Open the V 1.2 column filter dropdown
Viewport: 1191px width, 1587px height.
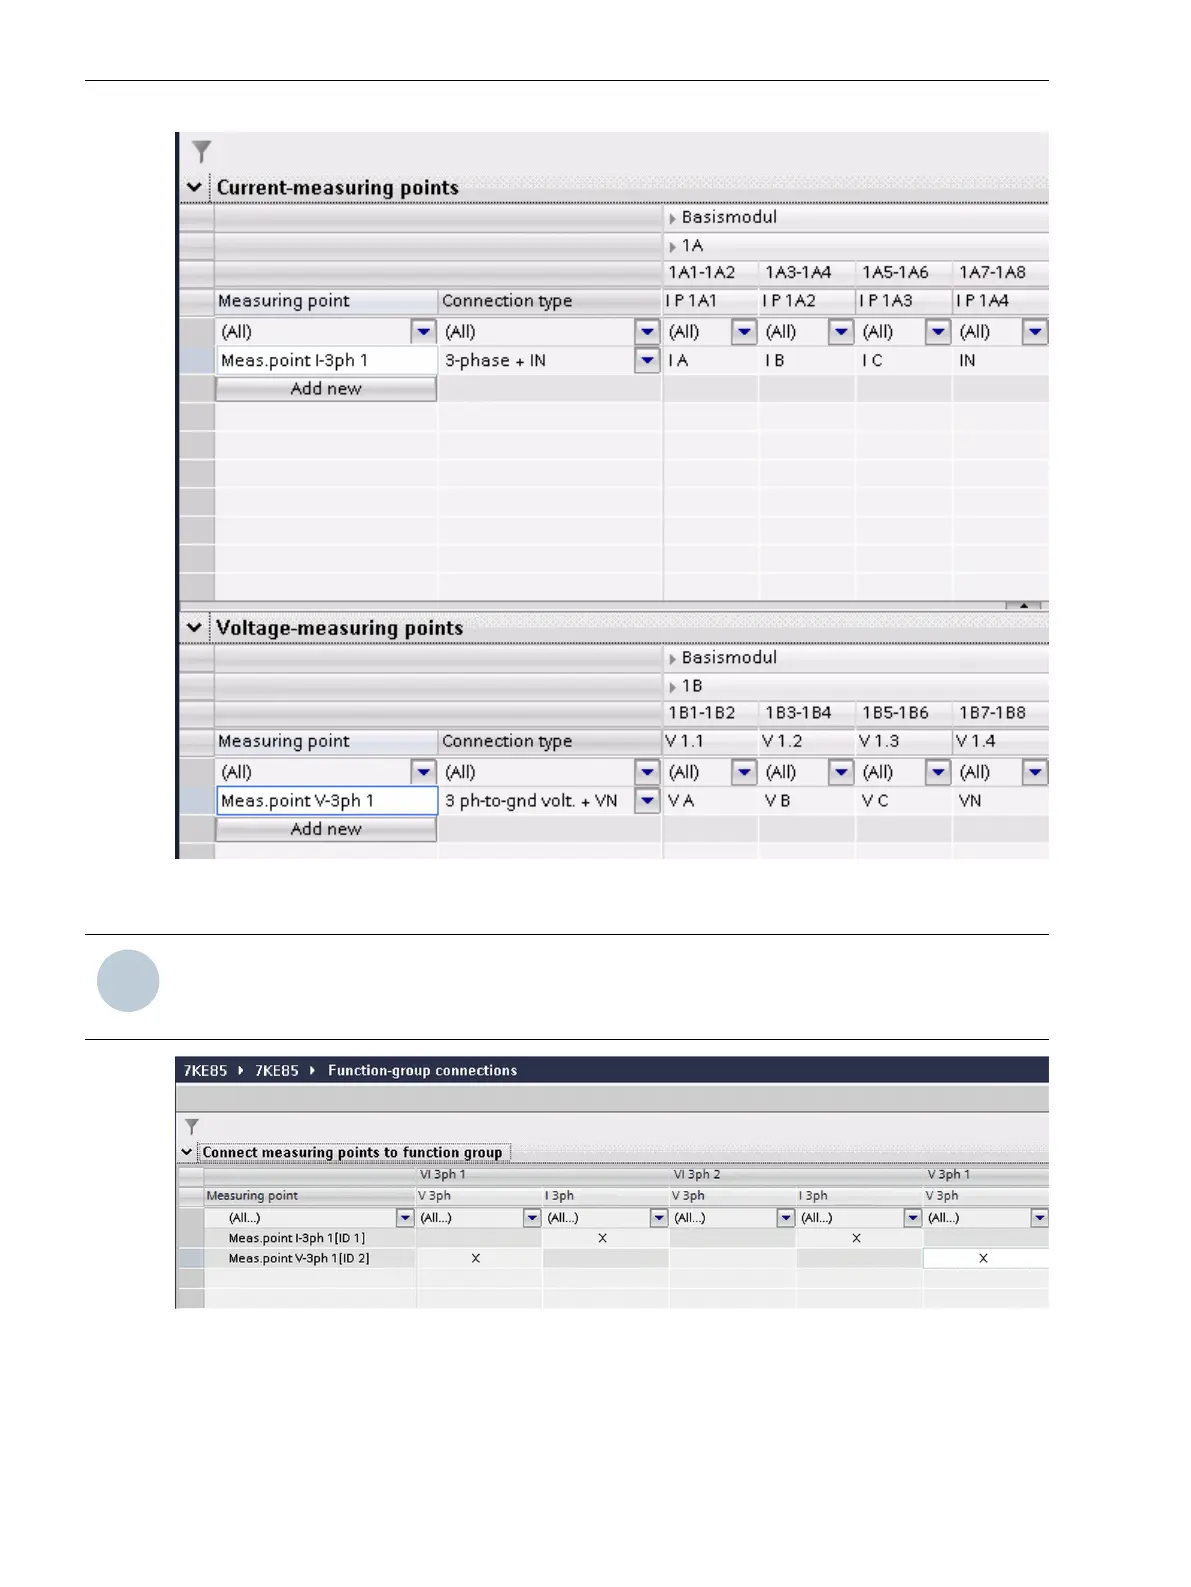[x=841, y=771]
